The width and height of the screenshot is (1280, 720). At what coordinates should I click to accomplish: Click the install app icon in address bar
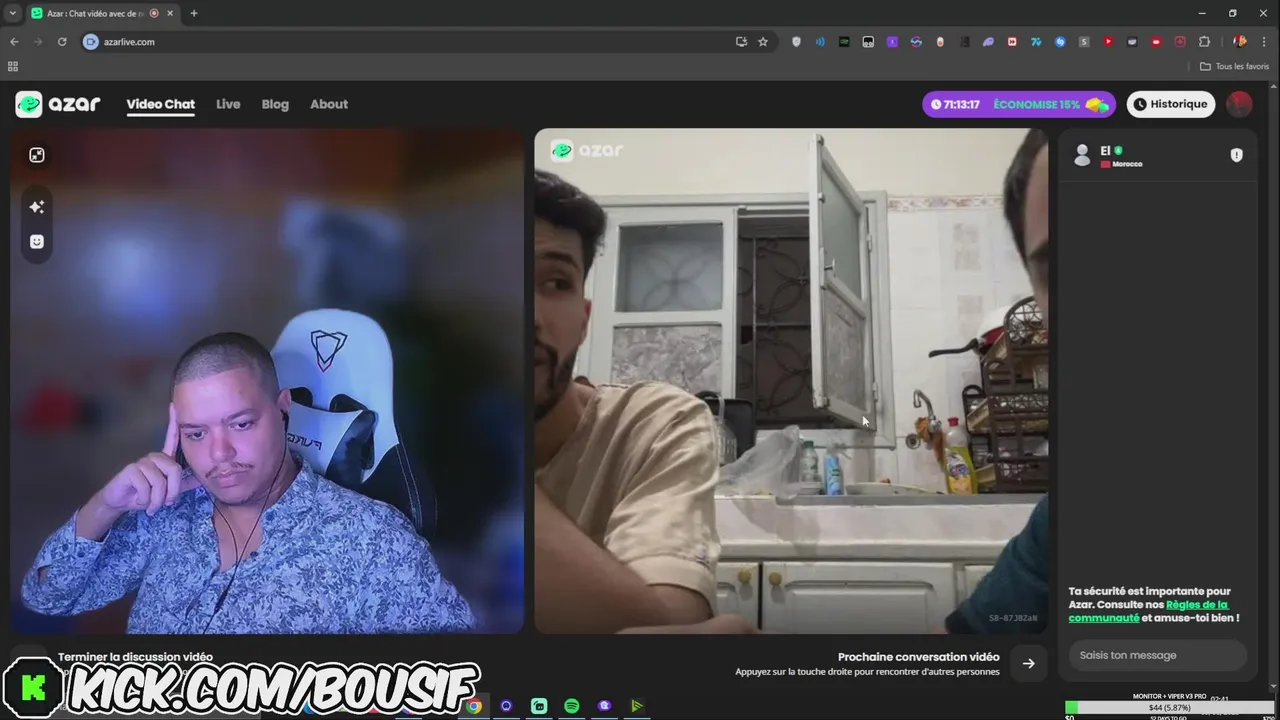(741, 42)
